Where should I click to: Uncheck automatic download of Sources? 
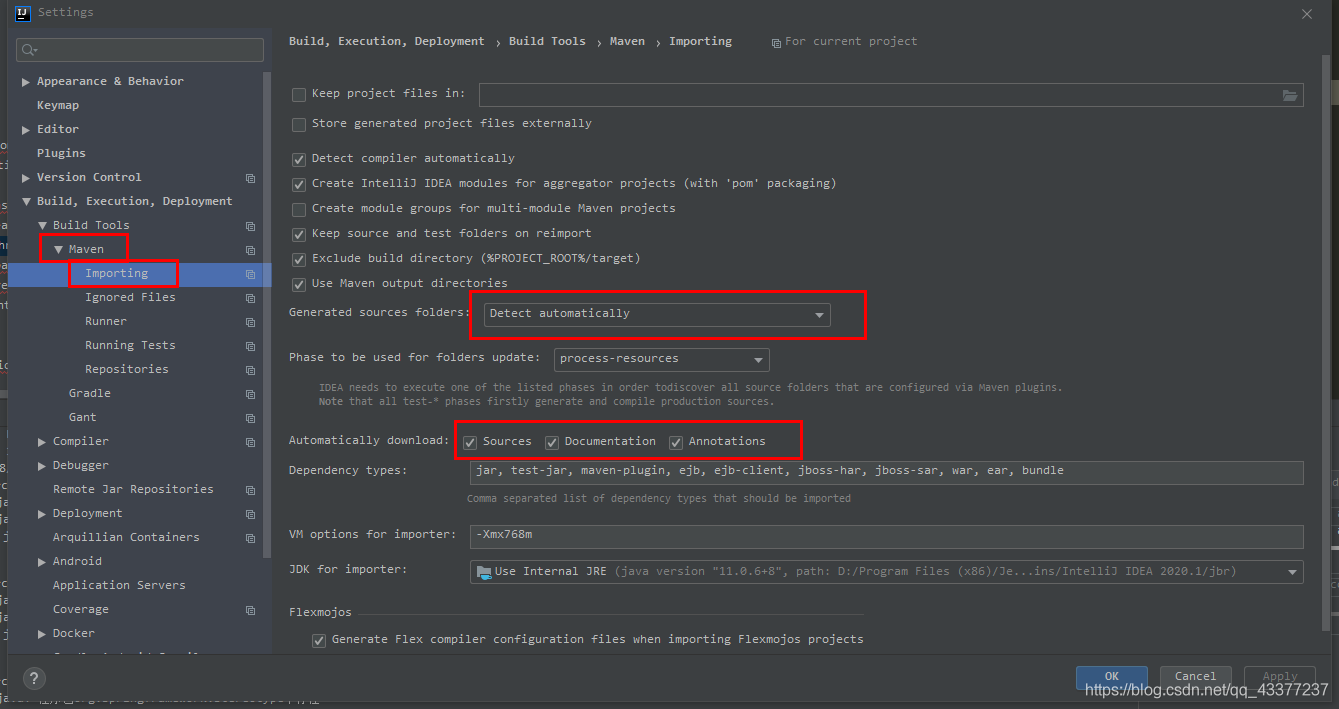point(470,442)
